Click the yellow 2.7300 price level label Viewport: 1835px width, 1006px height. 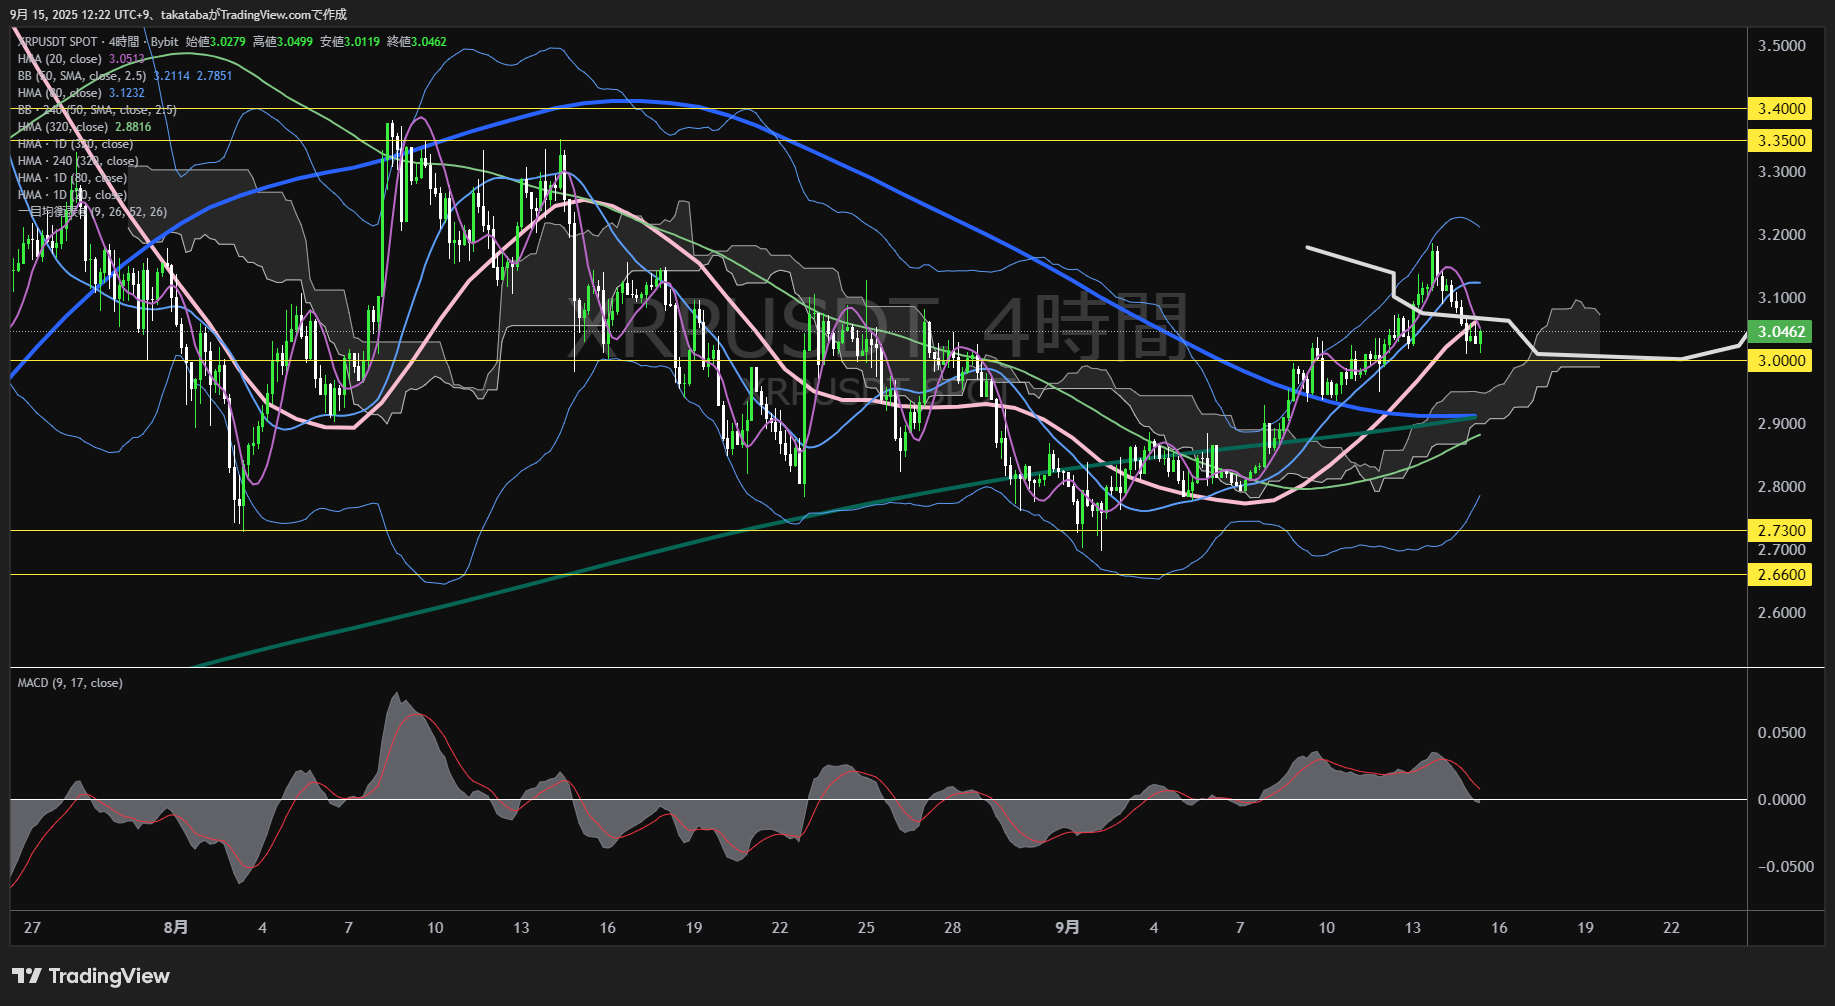1781,531
